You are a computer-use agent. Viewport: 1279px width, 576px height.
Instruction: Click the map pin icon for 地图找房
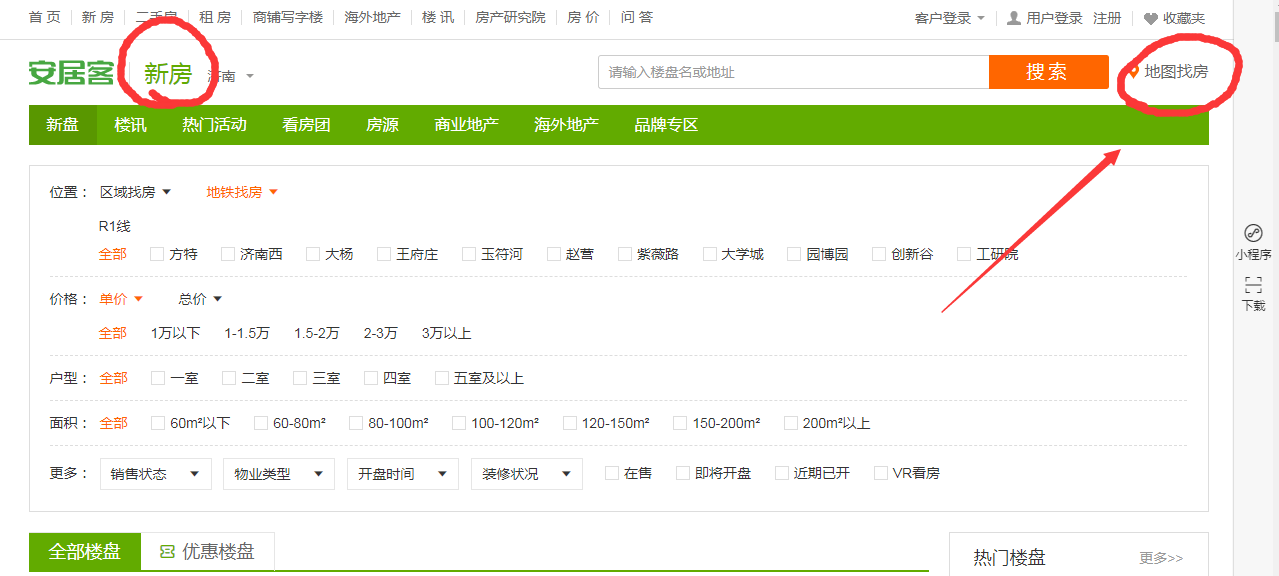coord(1134,71)
